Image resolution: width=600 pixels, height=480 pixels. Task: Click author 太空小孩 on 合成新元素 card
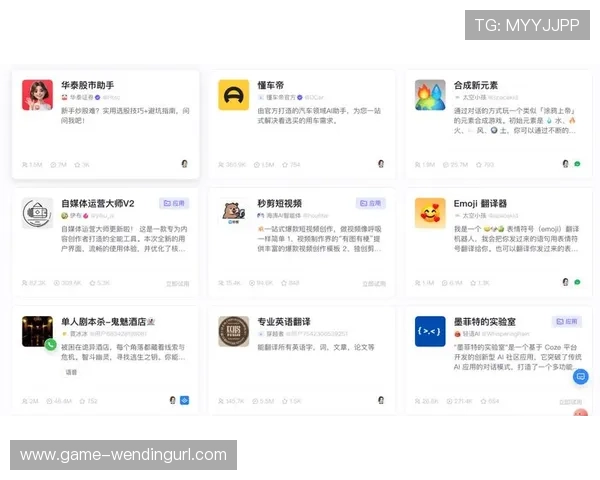474,98
